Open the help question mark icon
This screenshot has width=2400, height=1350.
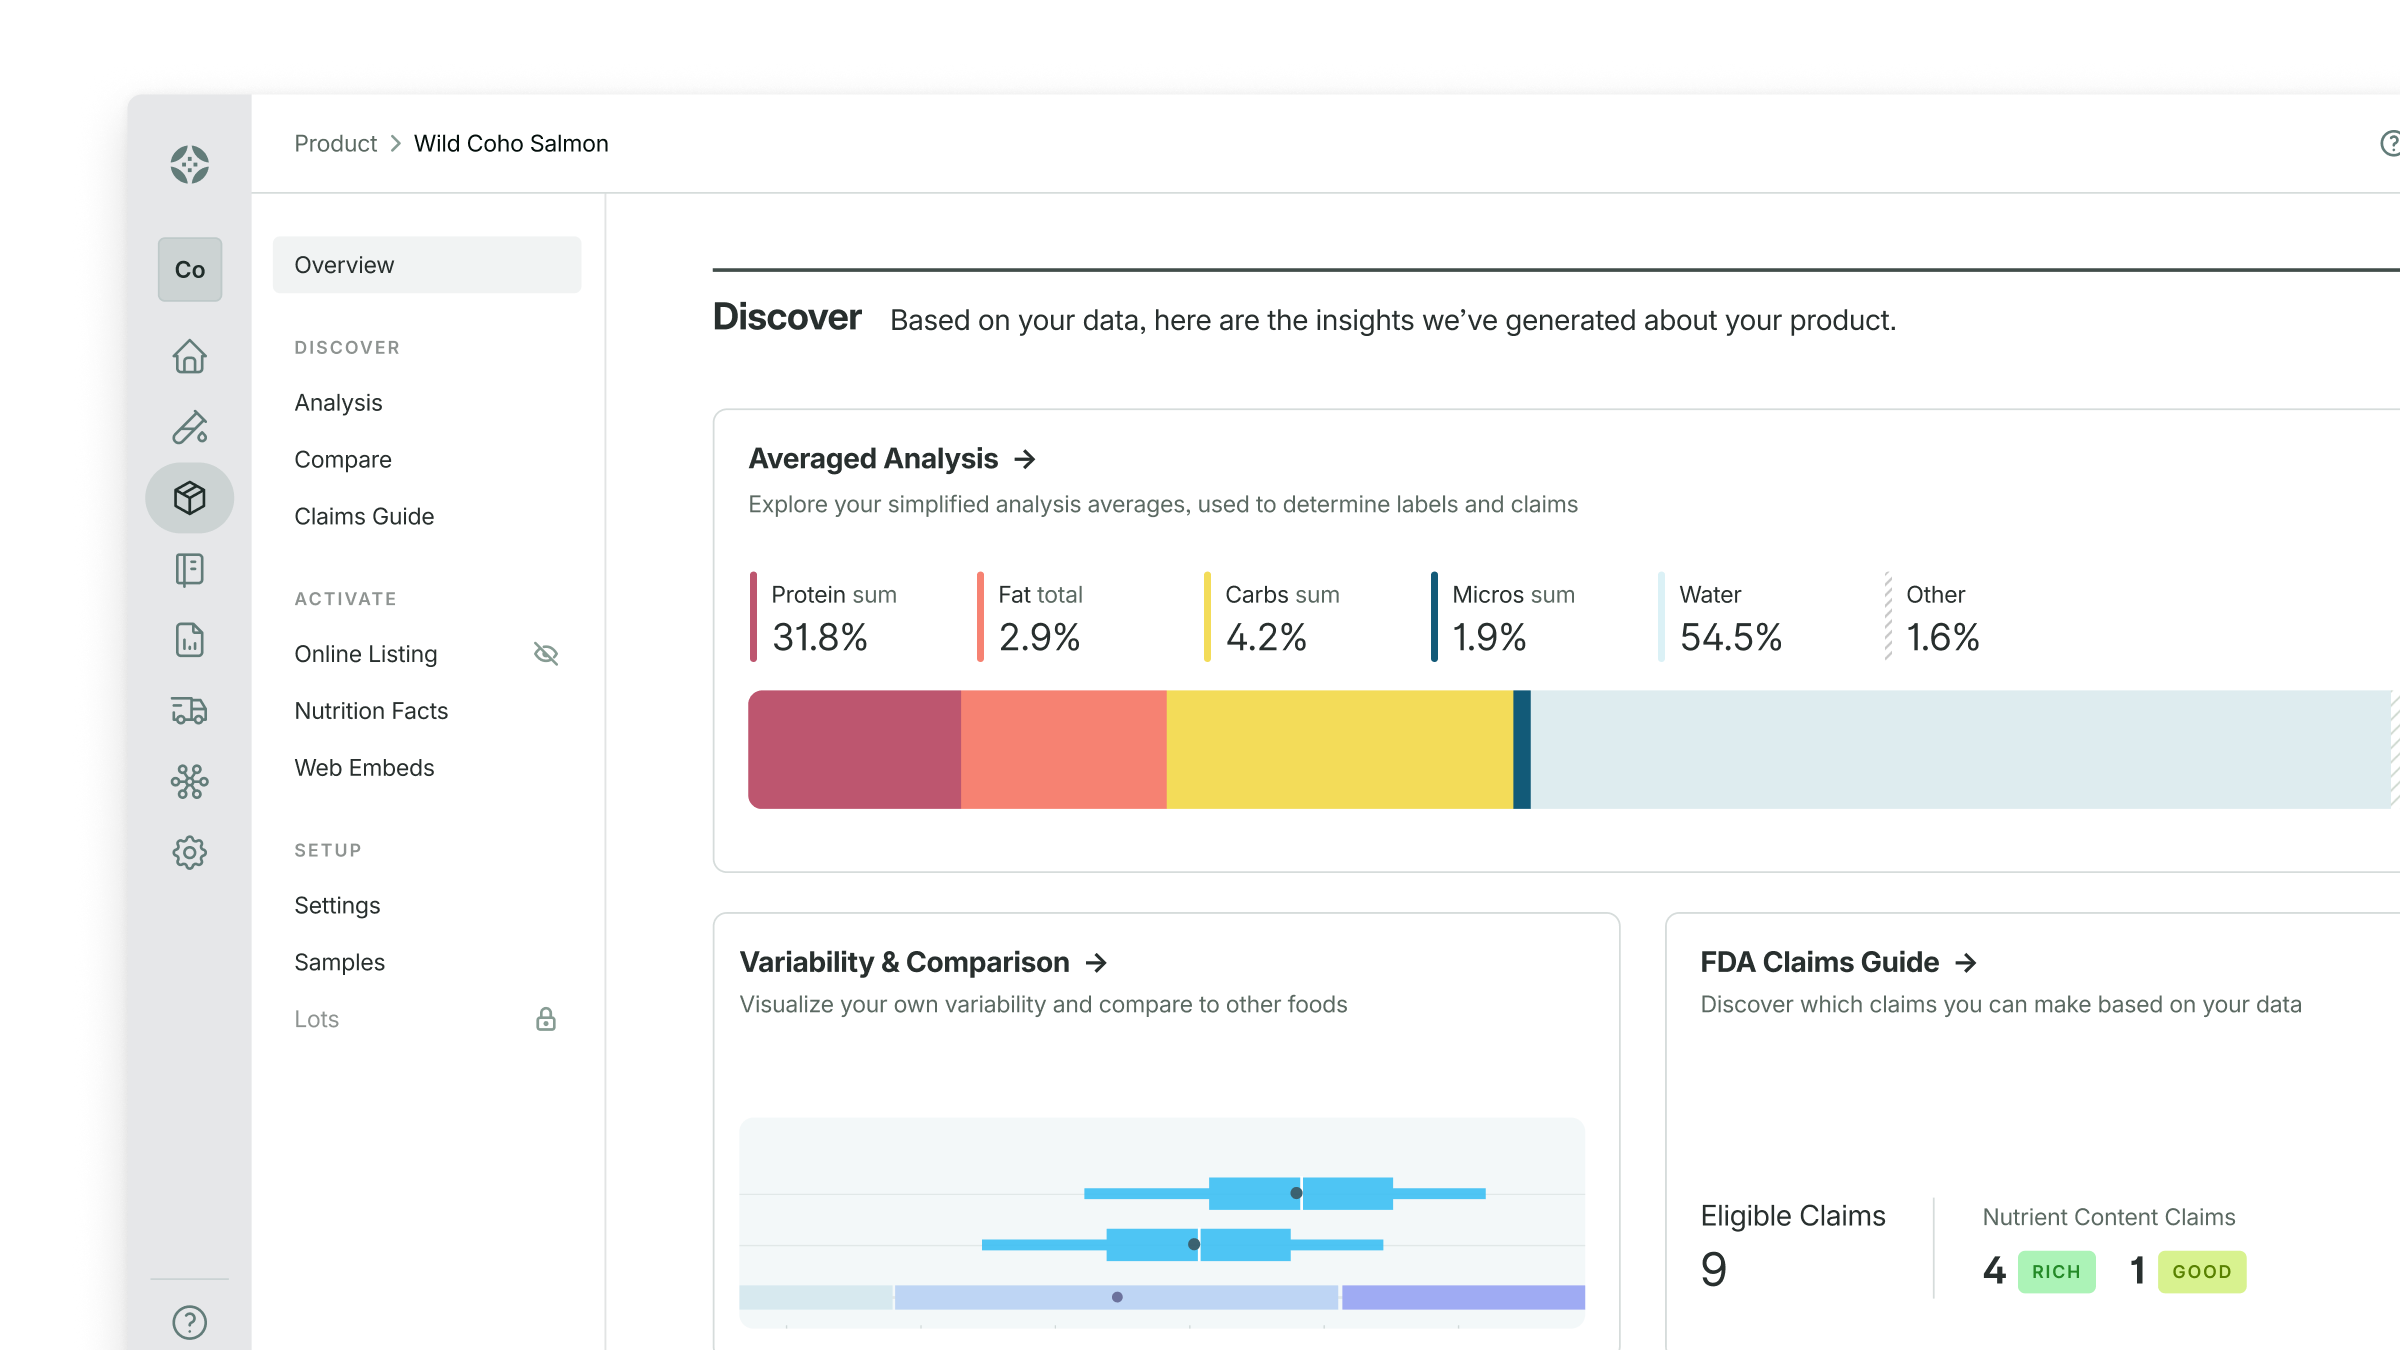189,1322
